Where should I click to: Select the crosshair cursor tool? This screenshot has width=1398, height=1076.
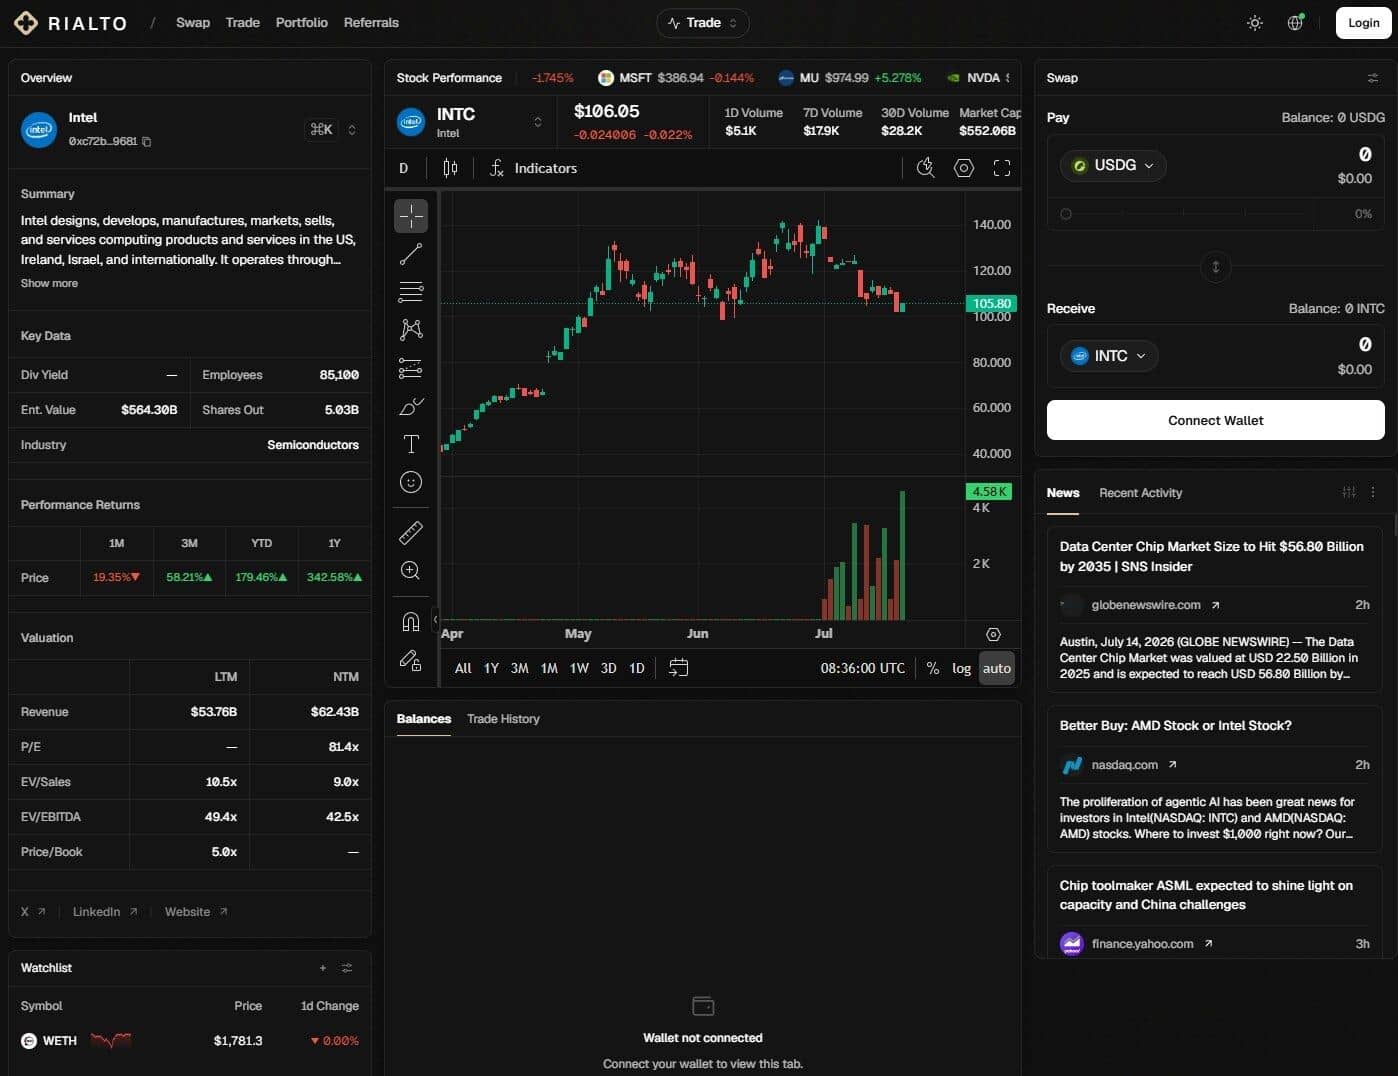[411, 216]
